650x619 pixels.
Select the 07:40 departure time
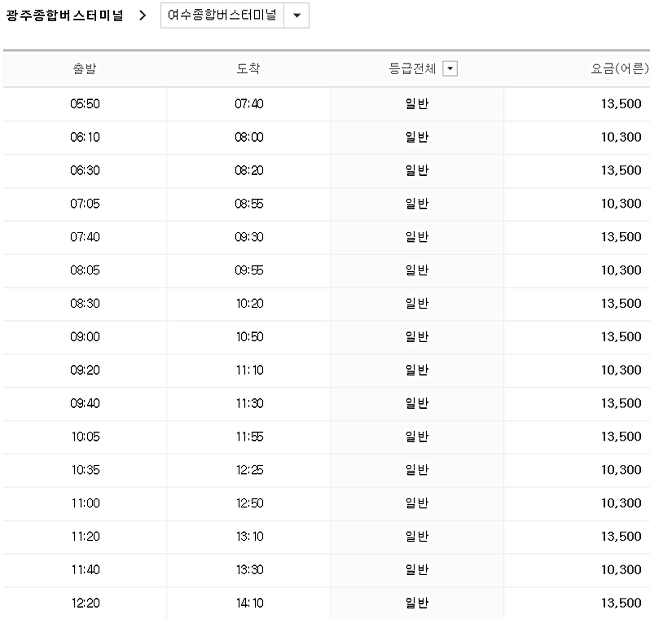[85, 237]
